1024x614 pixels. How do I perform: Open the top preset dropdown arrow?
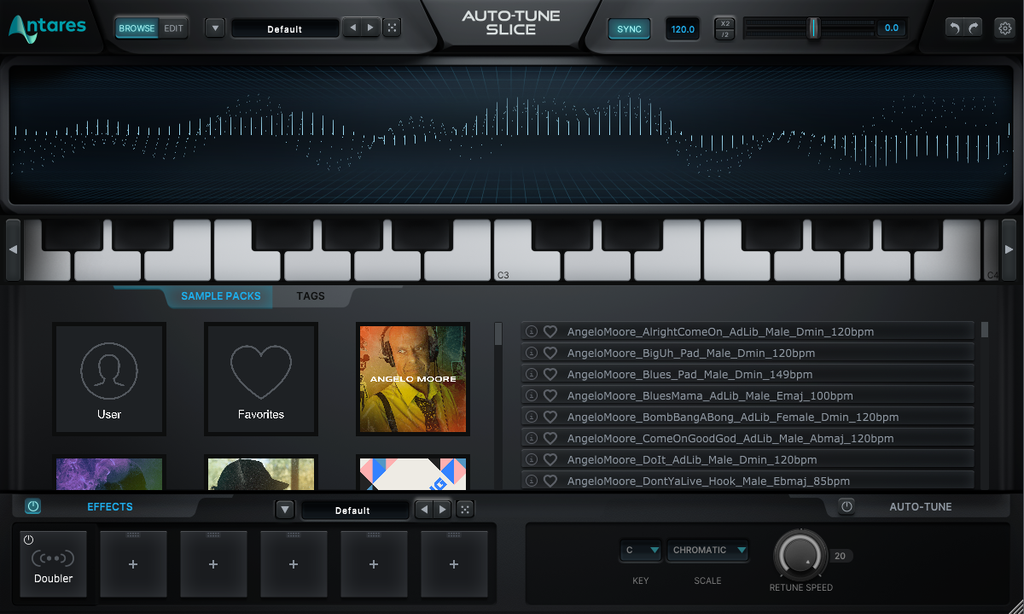[x=215, y=28]
